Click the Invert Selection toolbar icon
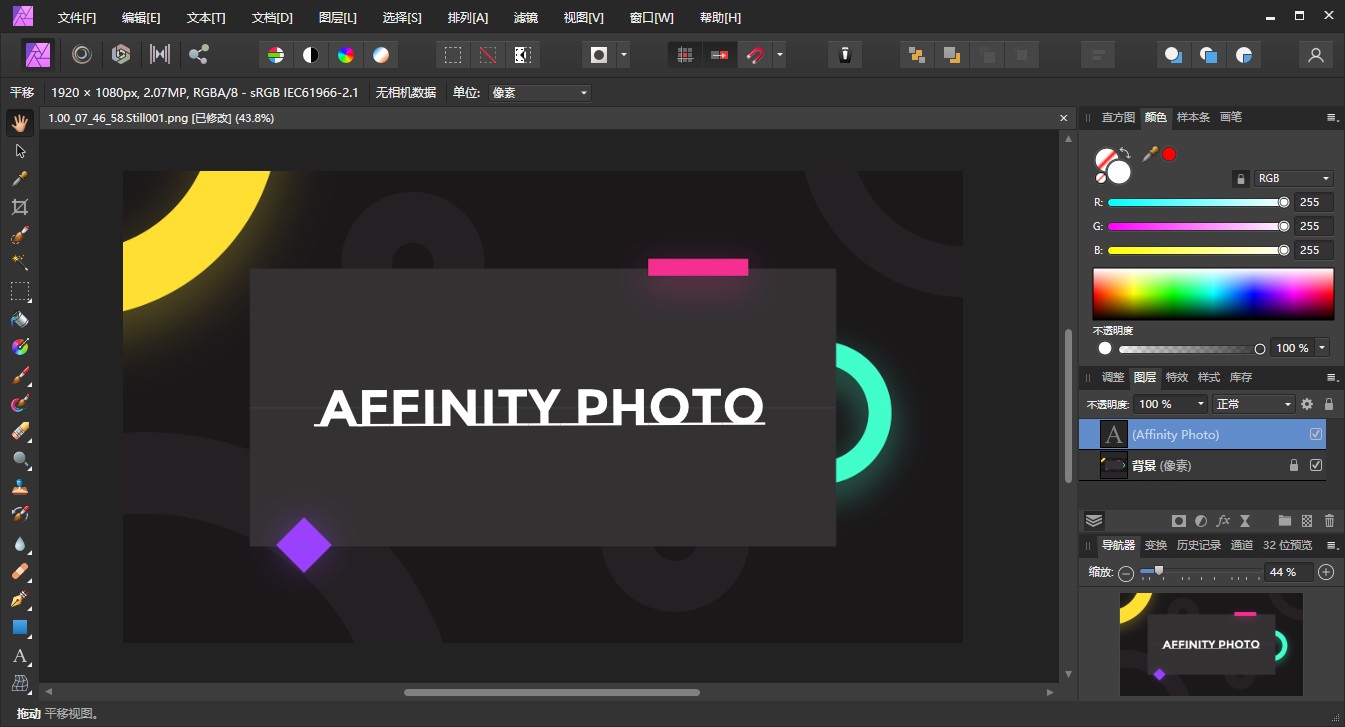This screenshot has height=727, width=1345. click(521, 55)
